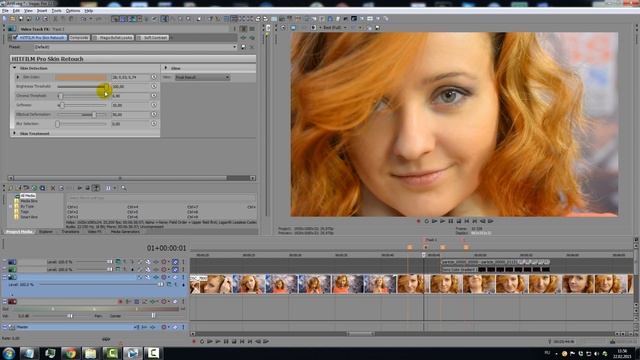Open the Edit menu
The width and height of the screenshot is (640, 360).
click(x=16, y=10)
